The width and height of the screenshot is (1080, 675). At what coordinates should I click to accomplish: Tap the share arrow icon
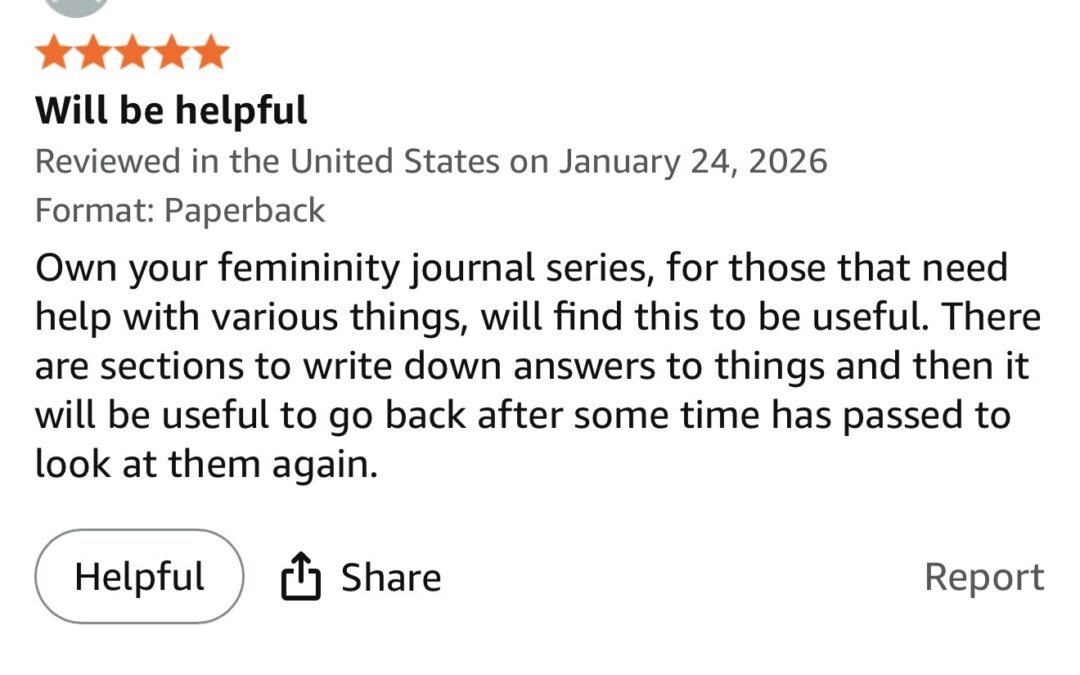[x=301, y=577]
